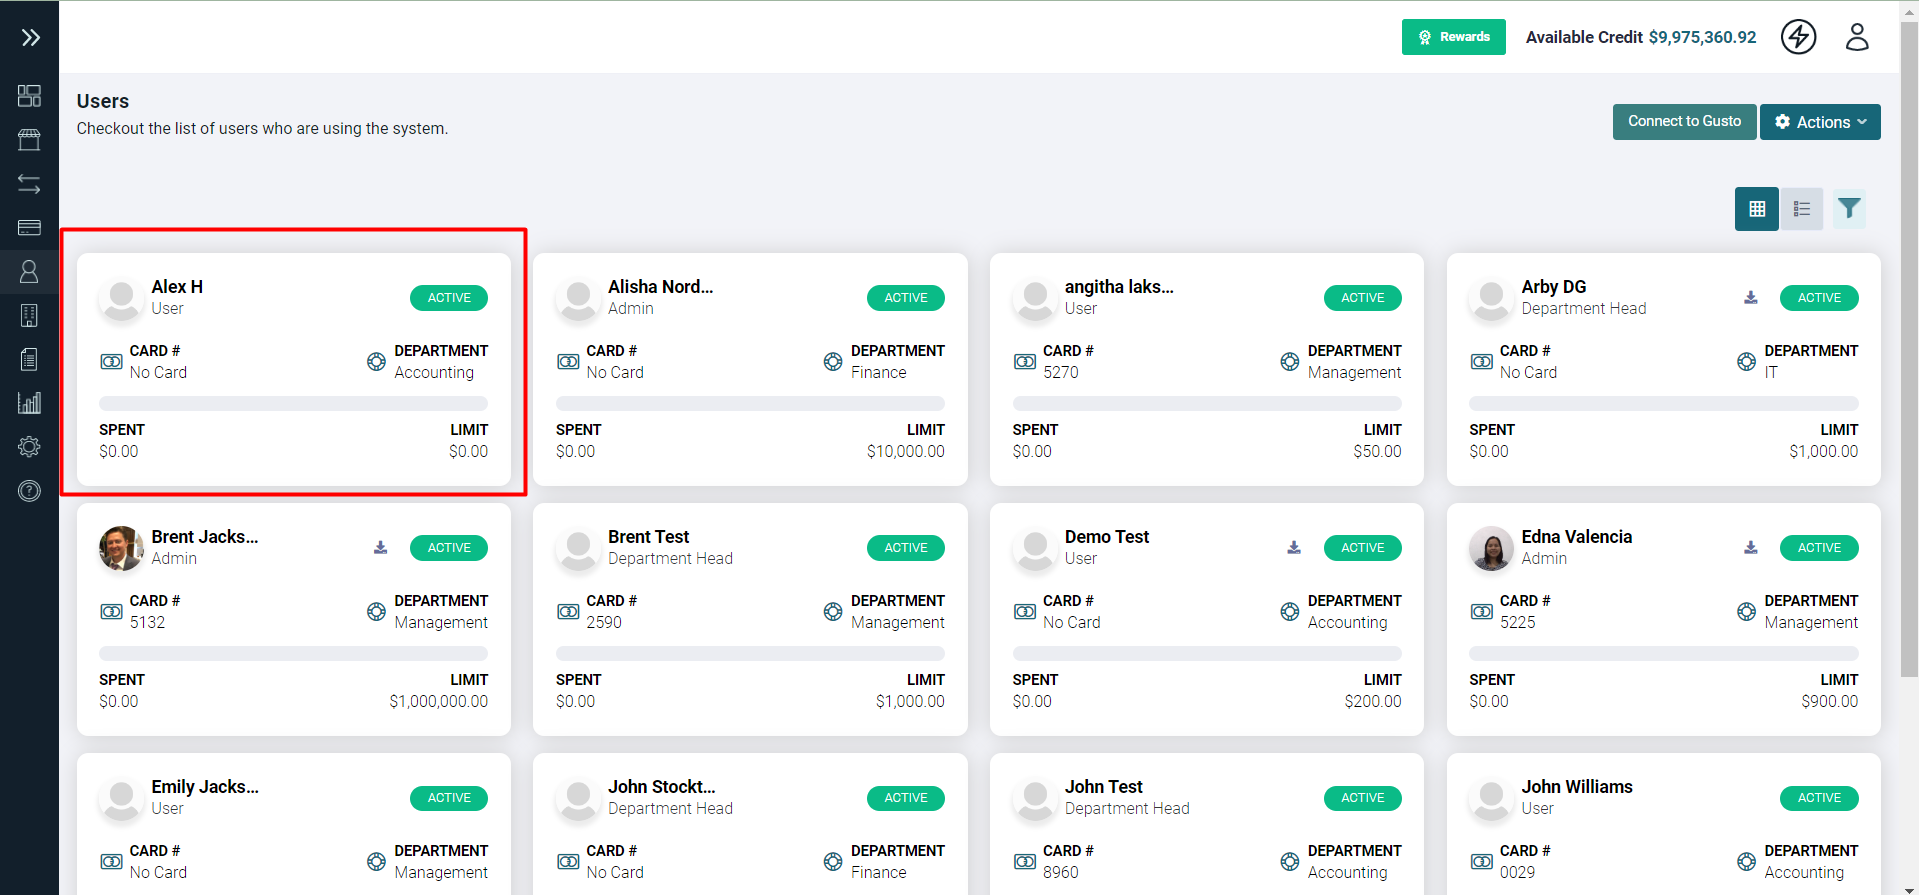This screenshot has width=1919, height=895.
Task: Expand the sidebar with double-chevron icon
Action: coord(30,38)
